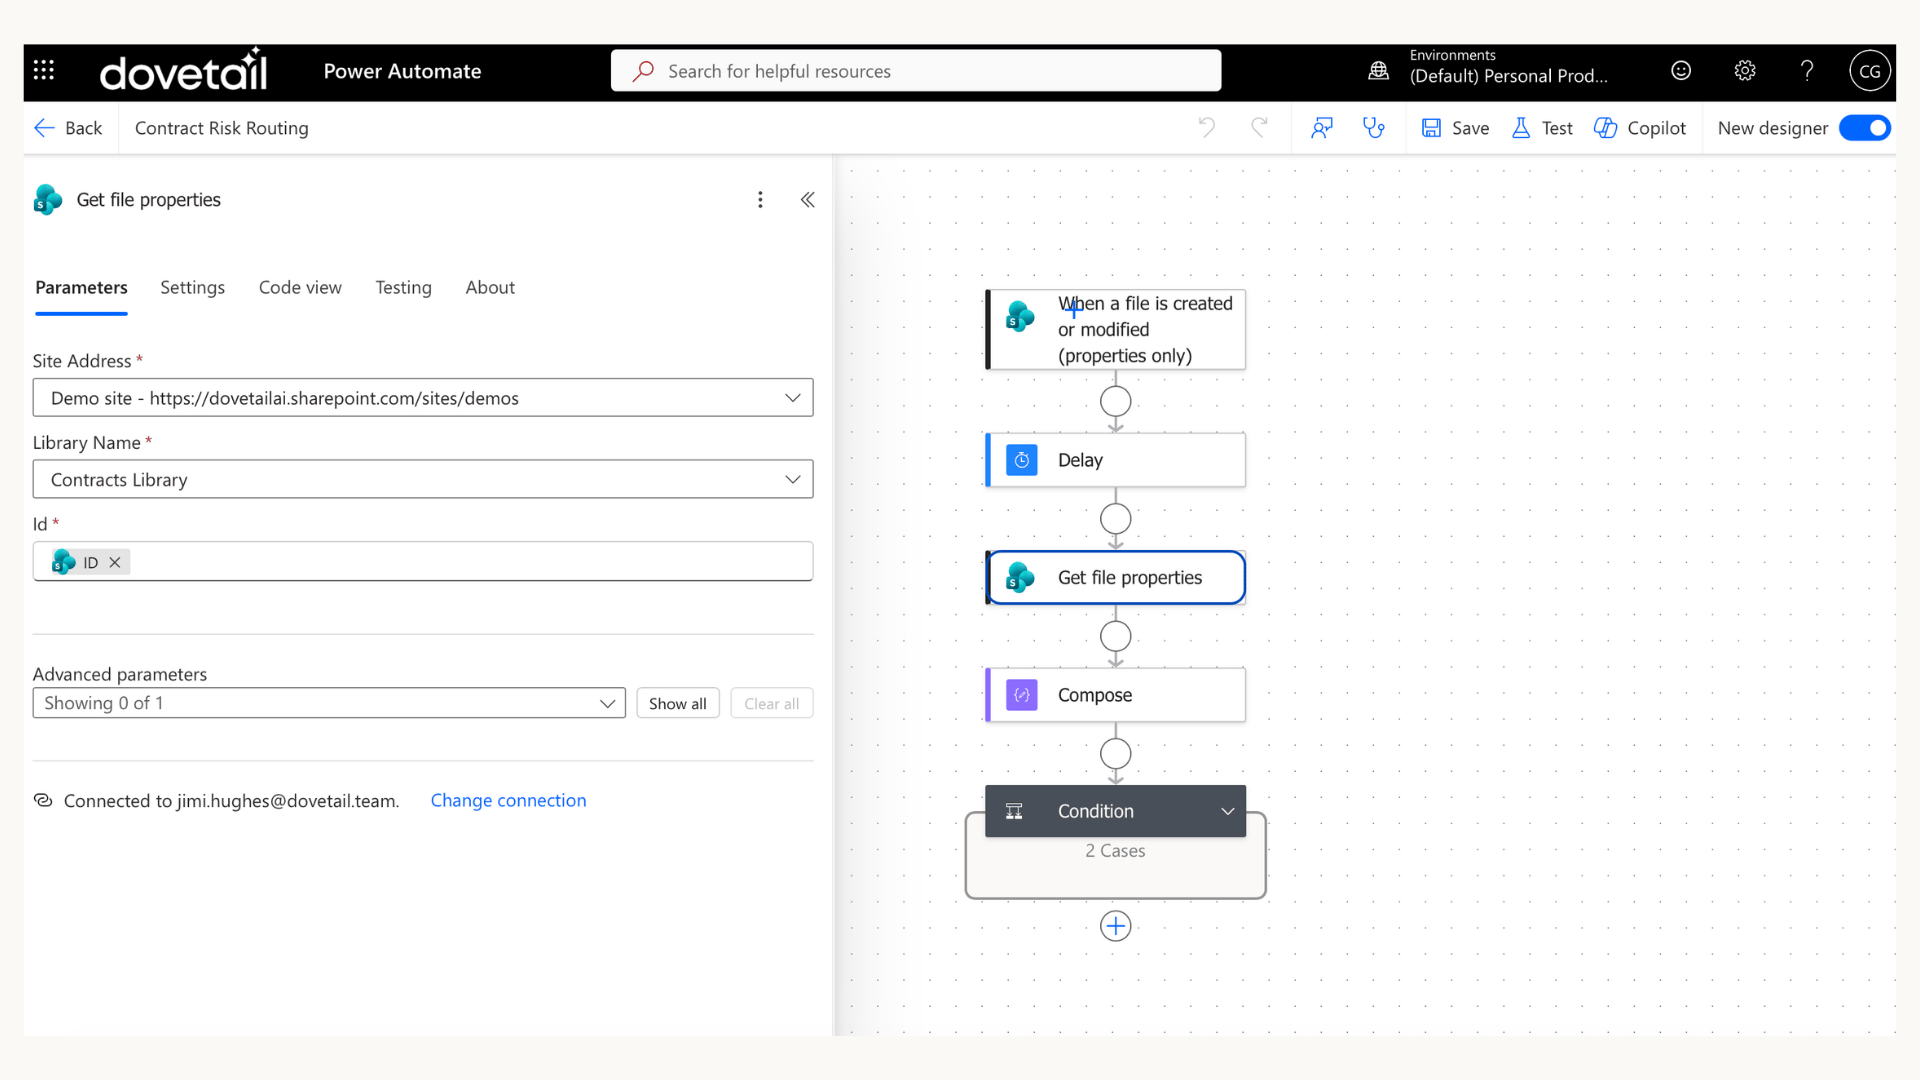Click the Change connection link
Image resolution: width=1920 pixels, height=1080 pixels.
[x=508, y=800]
